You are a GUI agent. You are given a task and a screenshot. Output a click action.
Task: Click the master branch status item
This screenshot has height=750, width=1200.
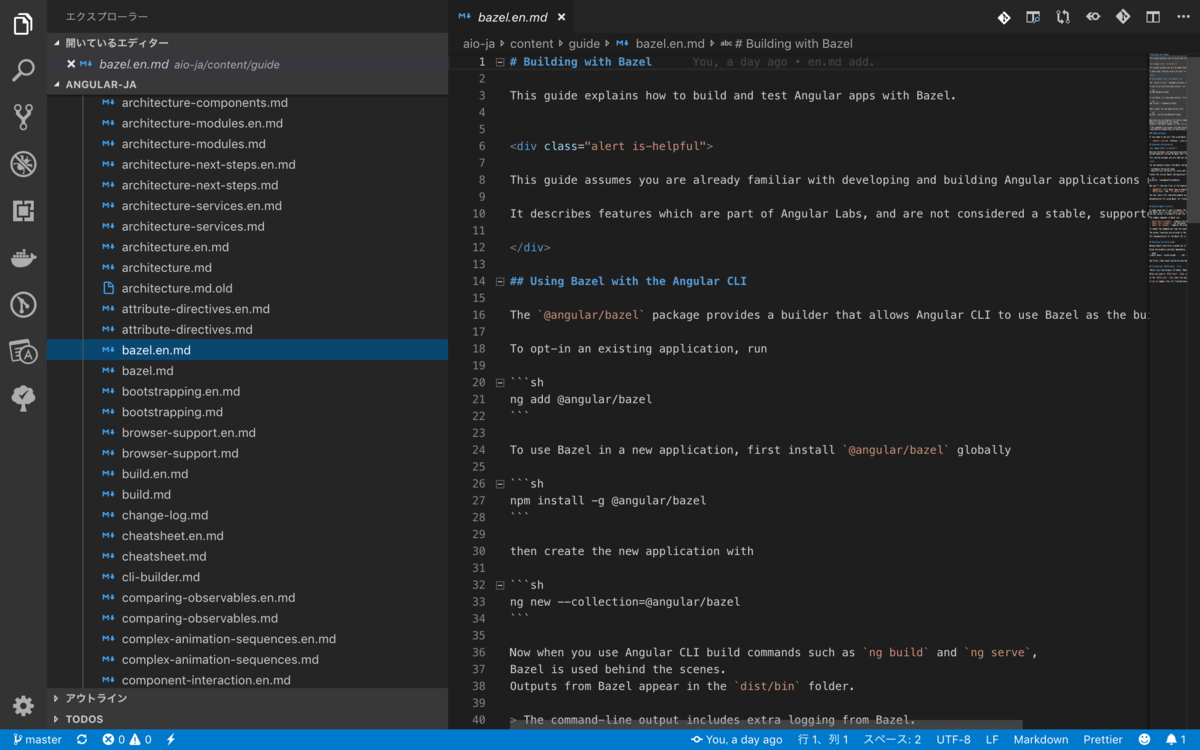coord(37,740)
